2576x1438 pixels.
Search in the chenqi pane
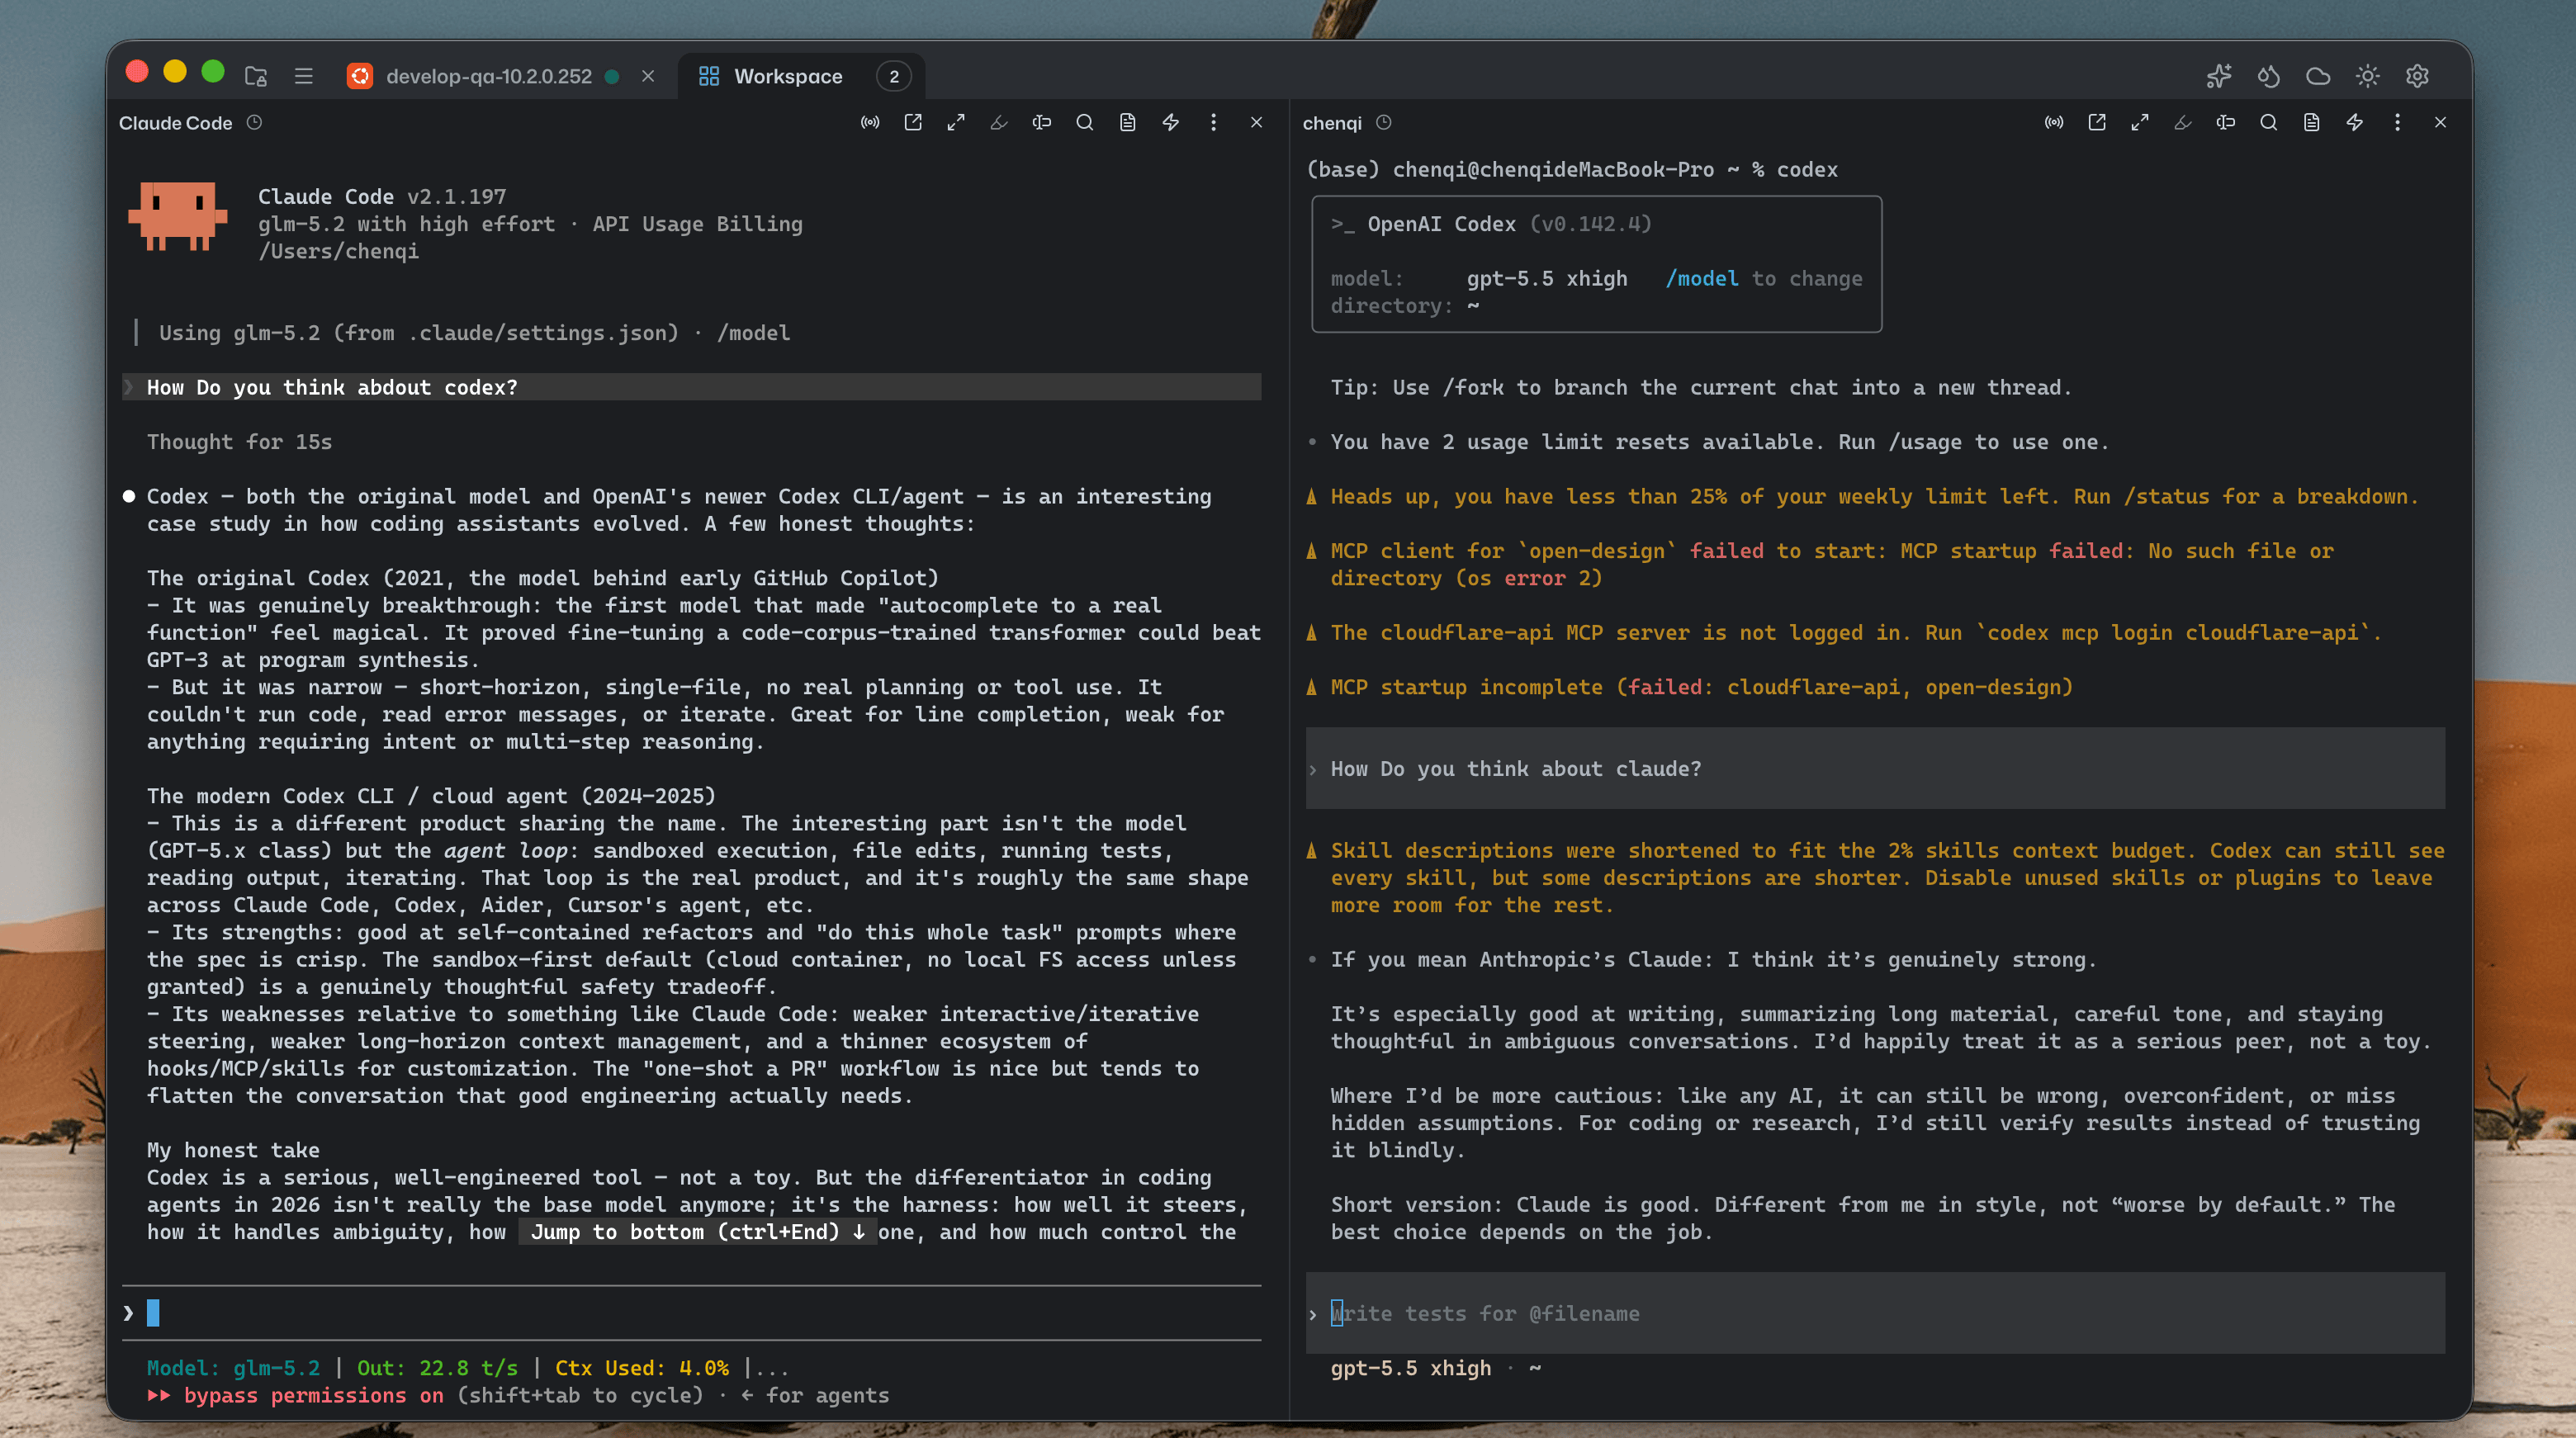pyautogui.click(x=2269, y=122)
